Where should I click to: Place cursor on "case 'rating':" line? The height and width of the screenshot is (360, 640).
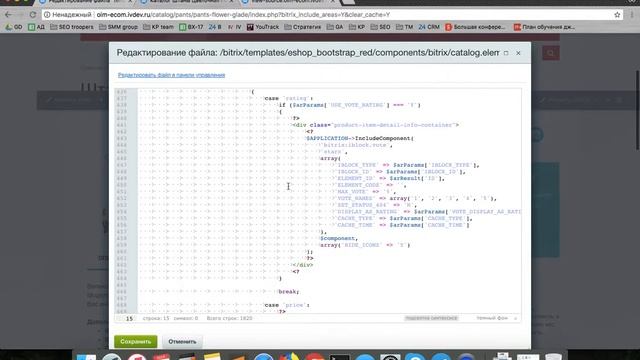point(289,98)
